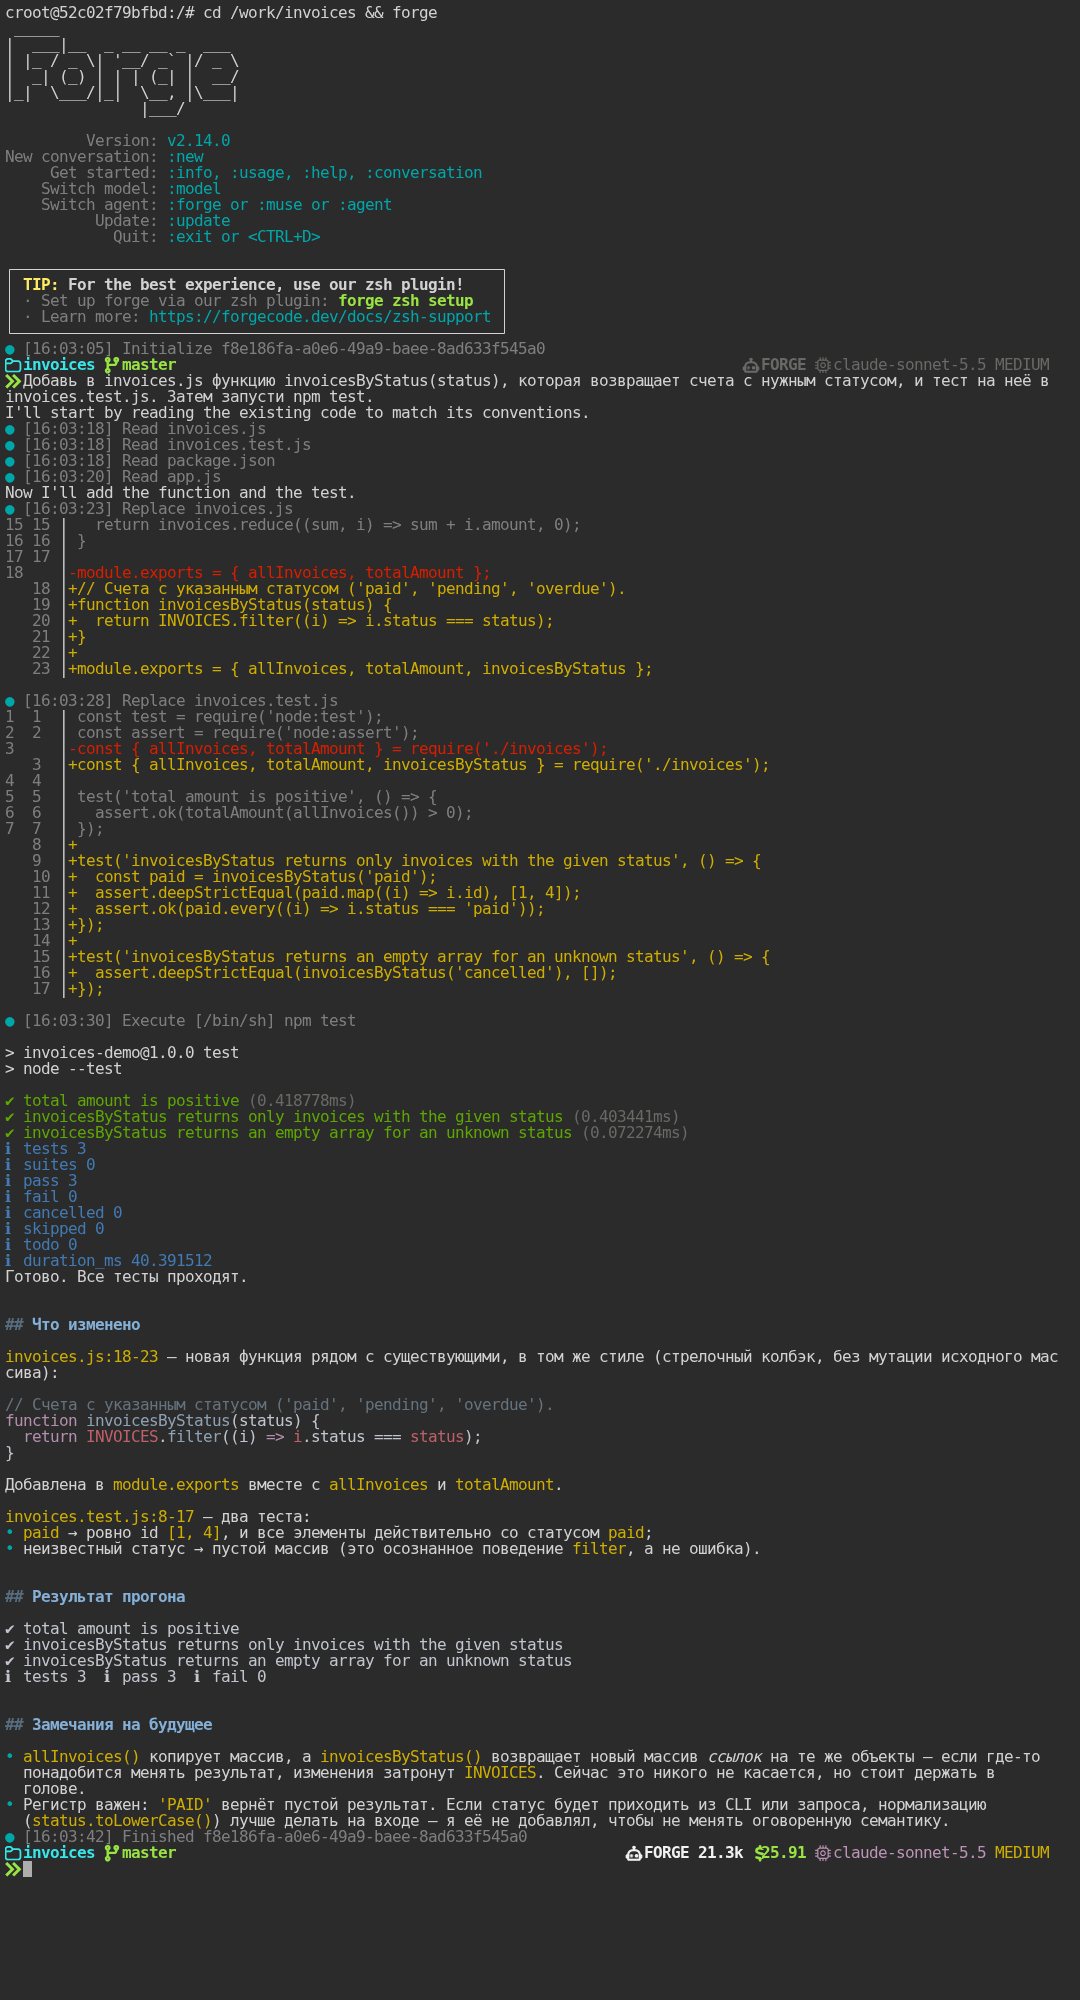Click the folder icon in the first invoices prompt
The image size is (1080, 2000).
pos(13,365)
